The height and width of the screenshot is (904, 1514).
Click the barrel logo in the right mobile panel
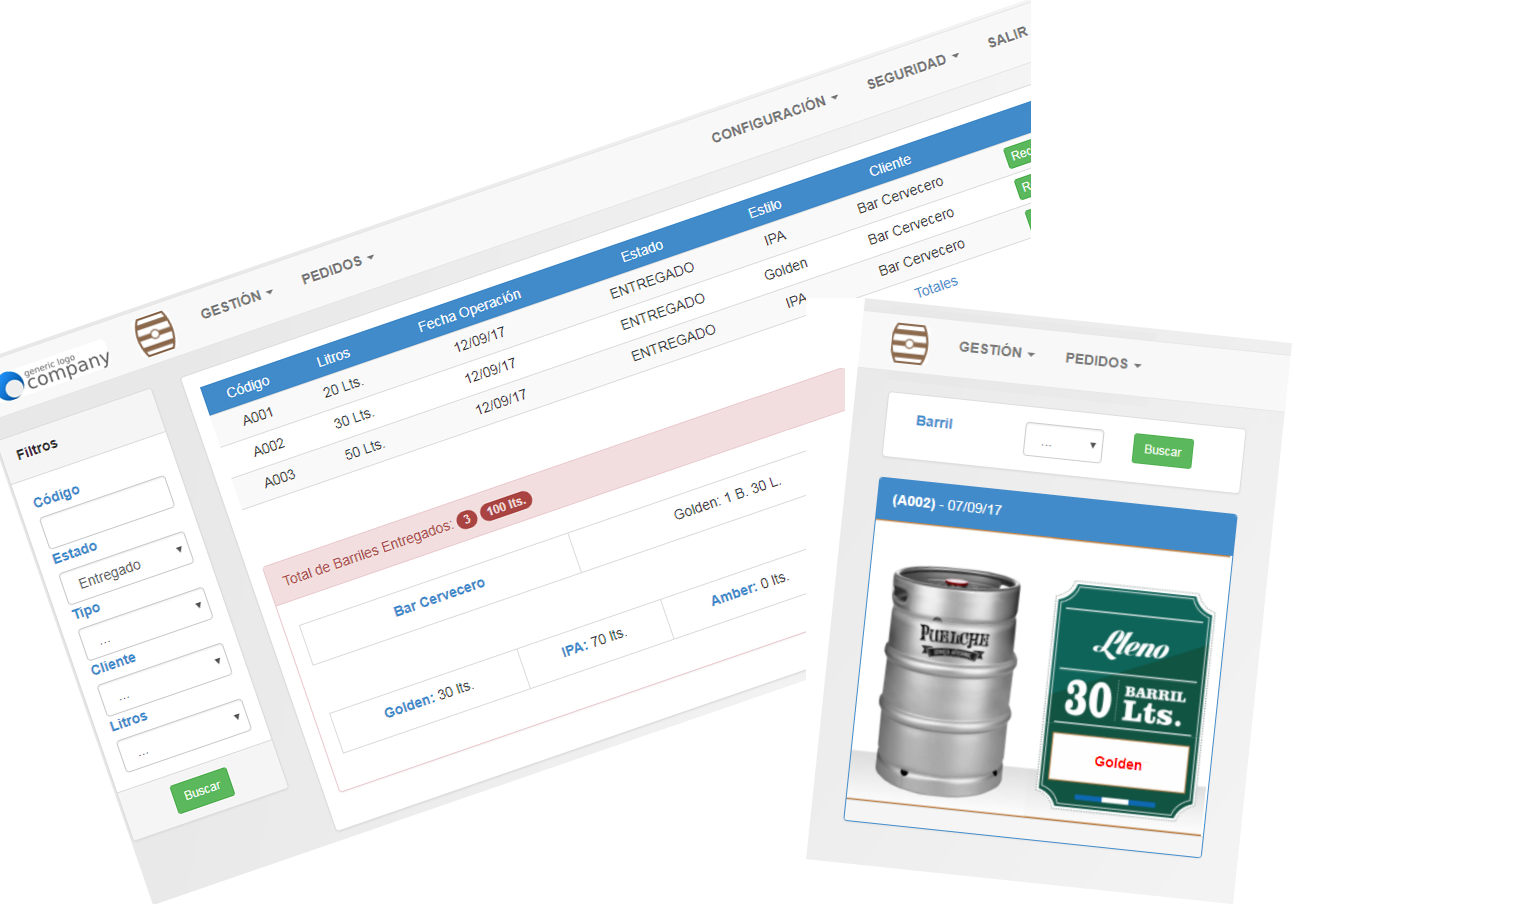909,343
